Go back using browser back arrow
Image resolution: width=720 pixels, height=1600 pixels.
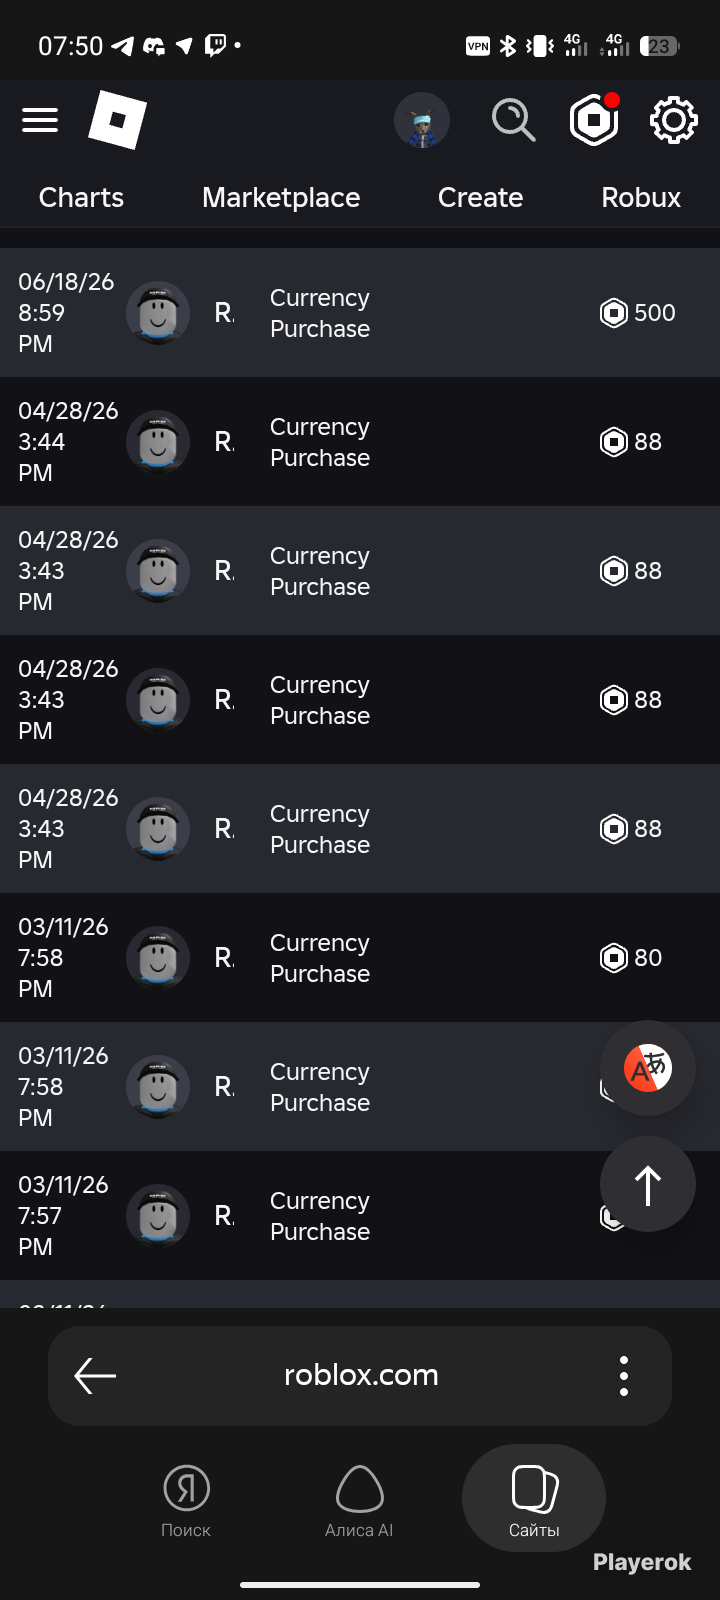coord(96,1376)
